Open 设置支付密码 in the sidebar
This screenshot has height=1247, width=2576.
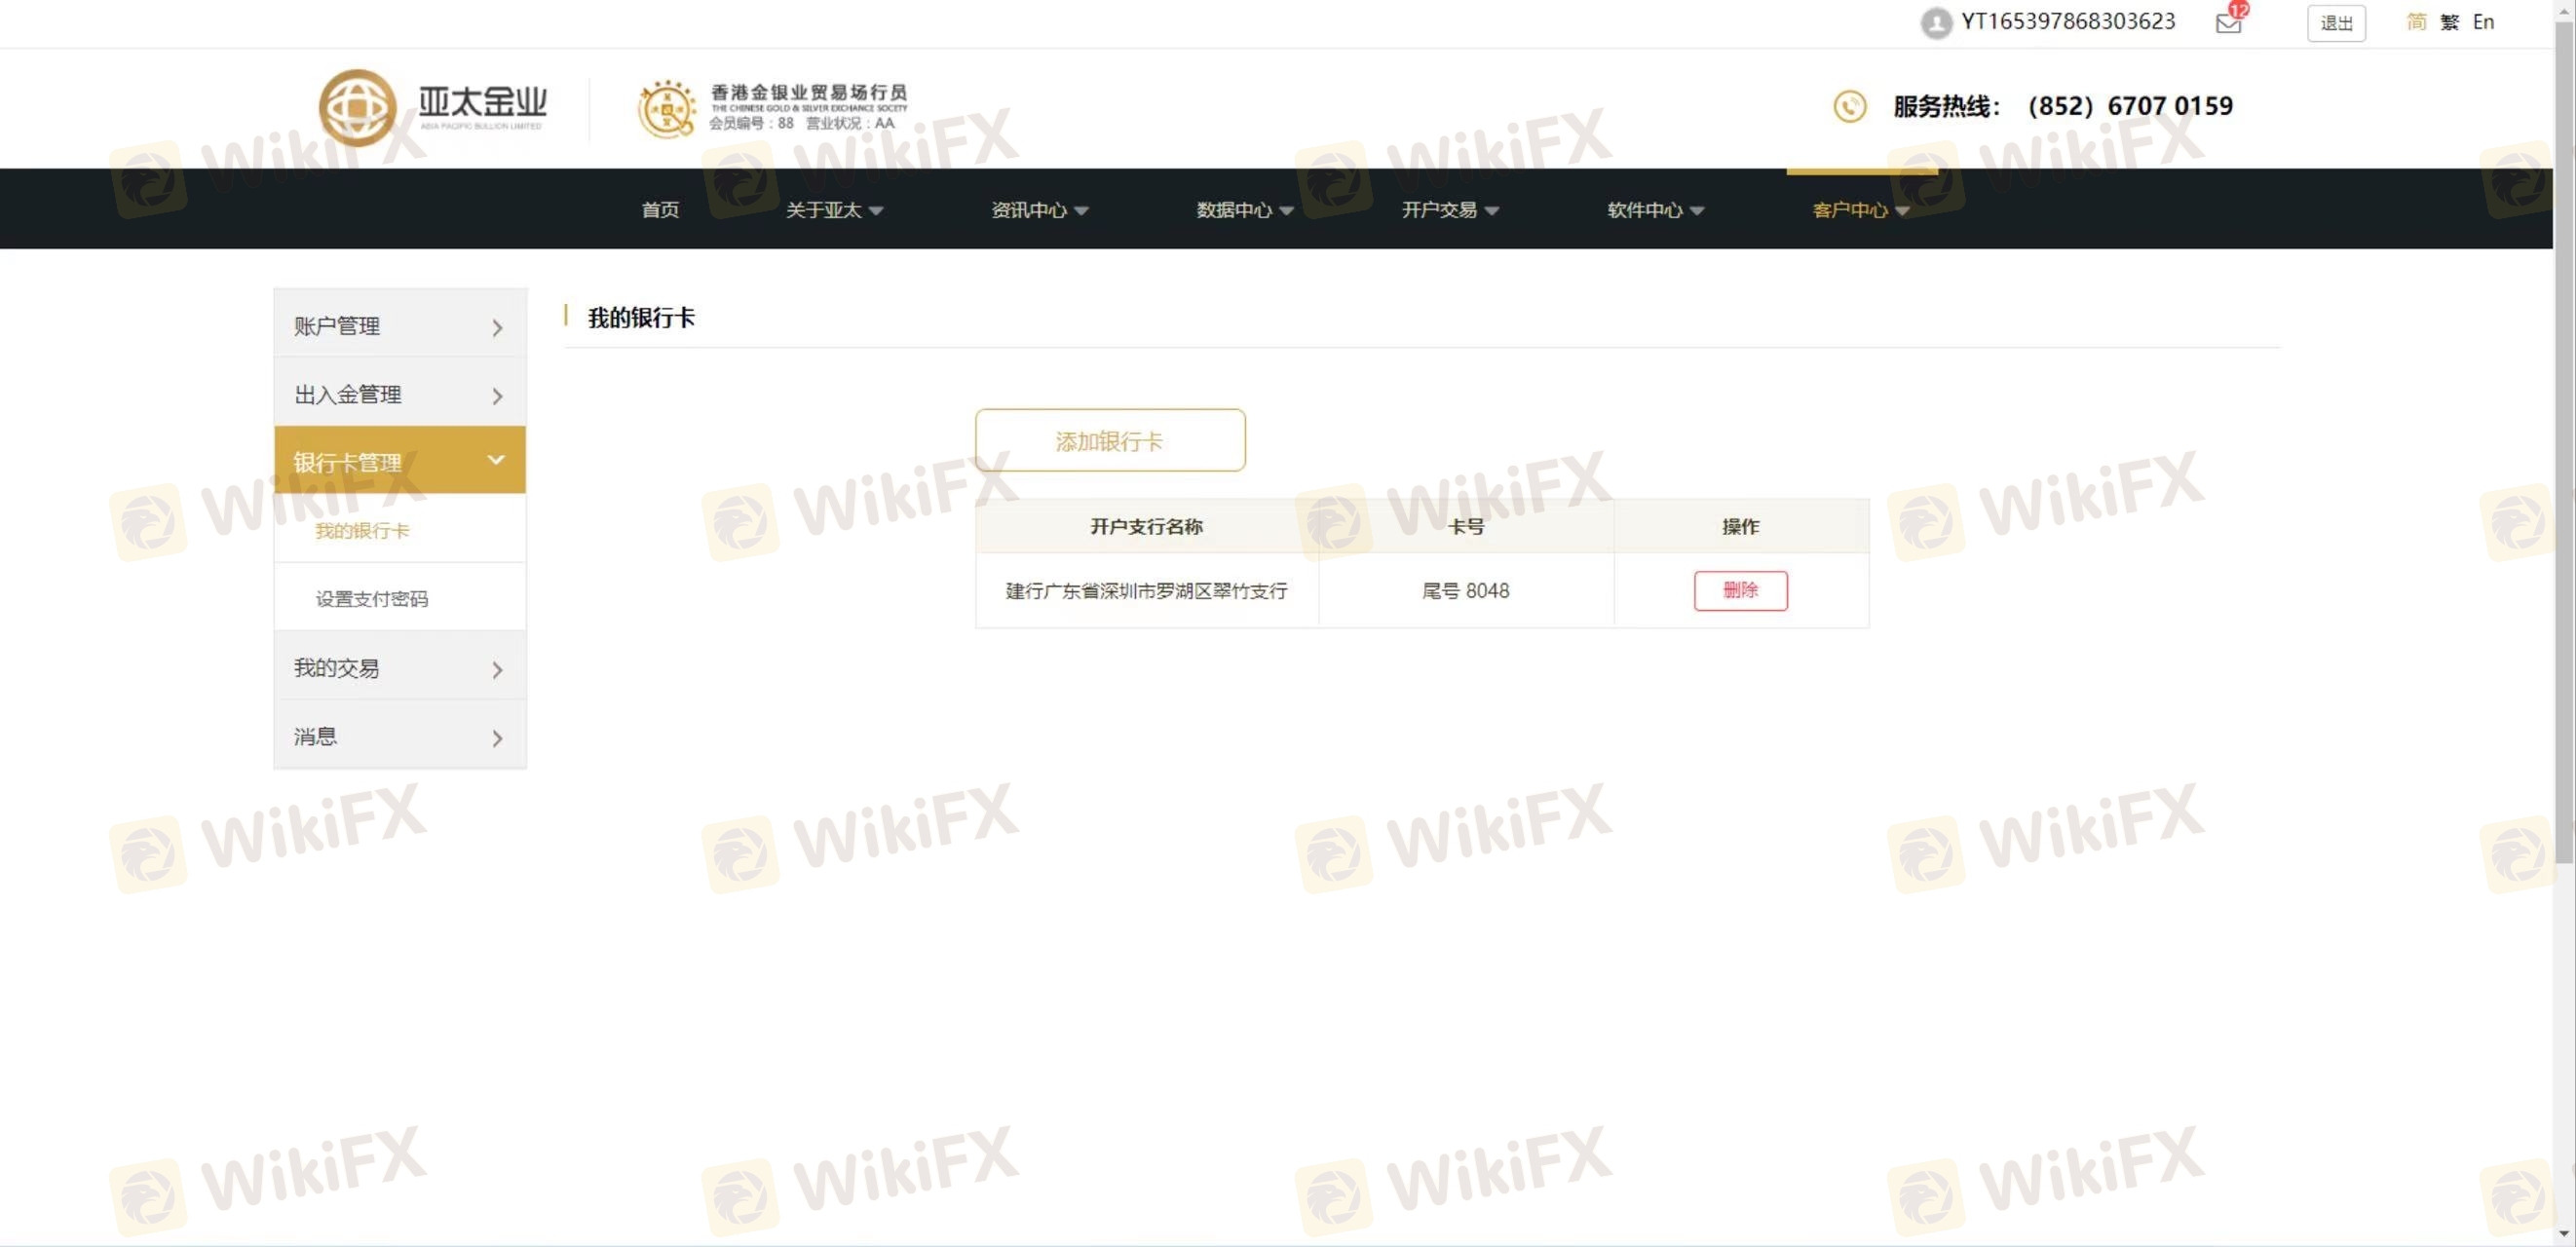click(x=372, y=598)
